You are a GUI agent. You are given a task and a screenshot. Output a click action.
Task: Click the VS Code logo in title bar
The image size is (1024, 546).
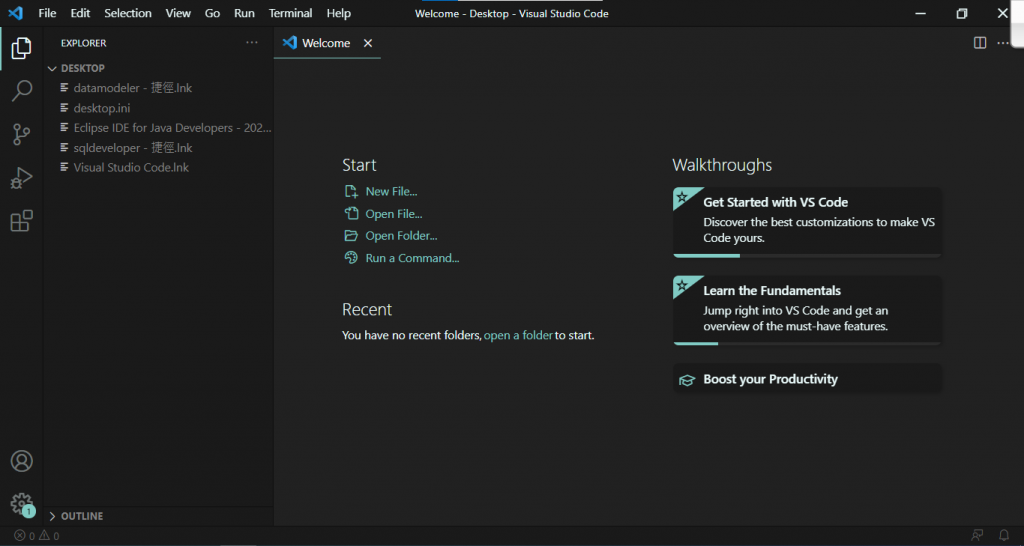pyautogui.click(x=15, y=13)
